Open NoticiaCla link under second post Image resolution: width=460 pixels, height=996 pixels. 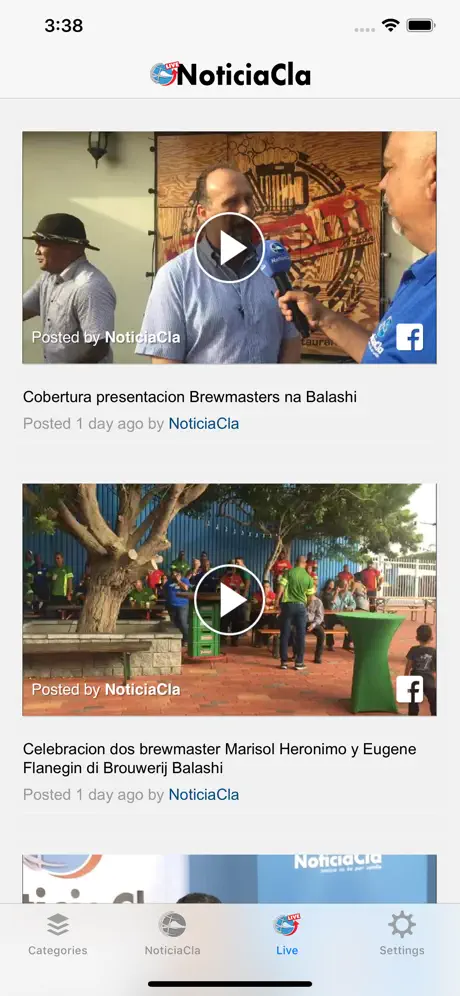pyautogui.click(x=204, y=795)
